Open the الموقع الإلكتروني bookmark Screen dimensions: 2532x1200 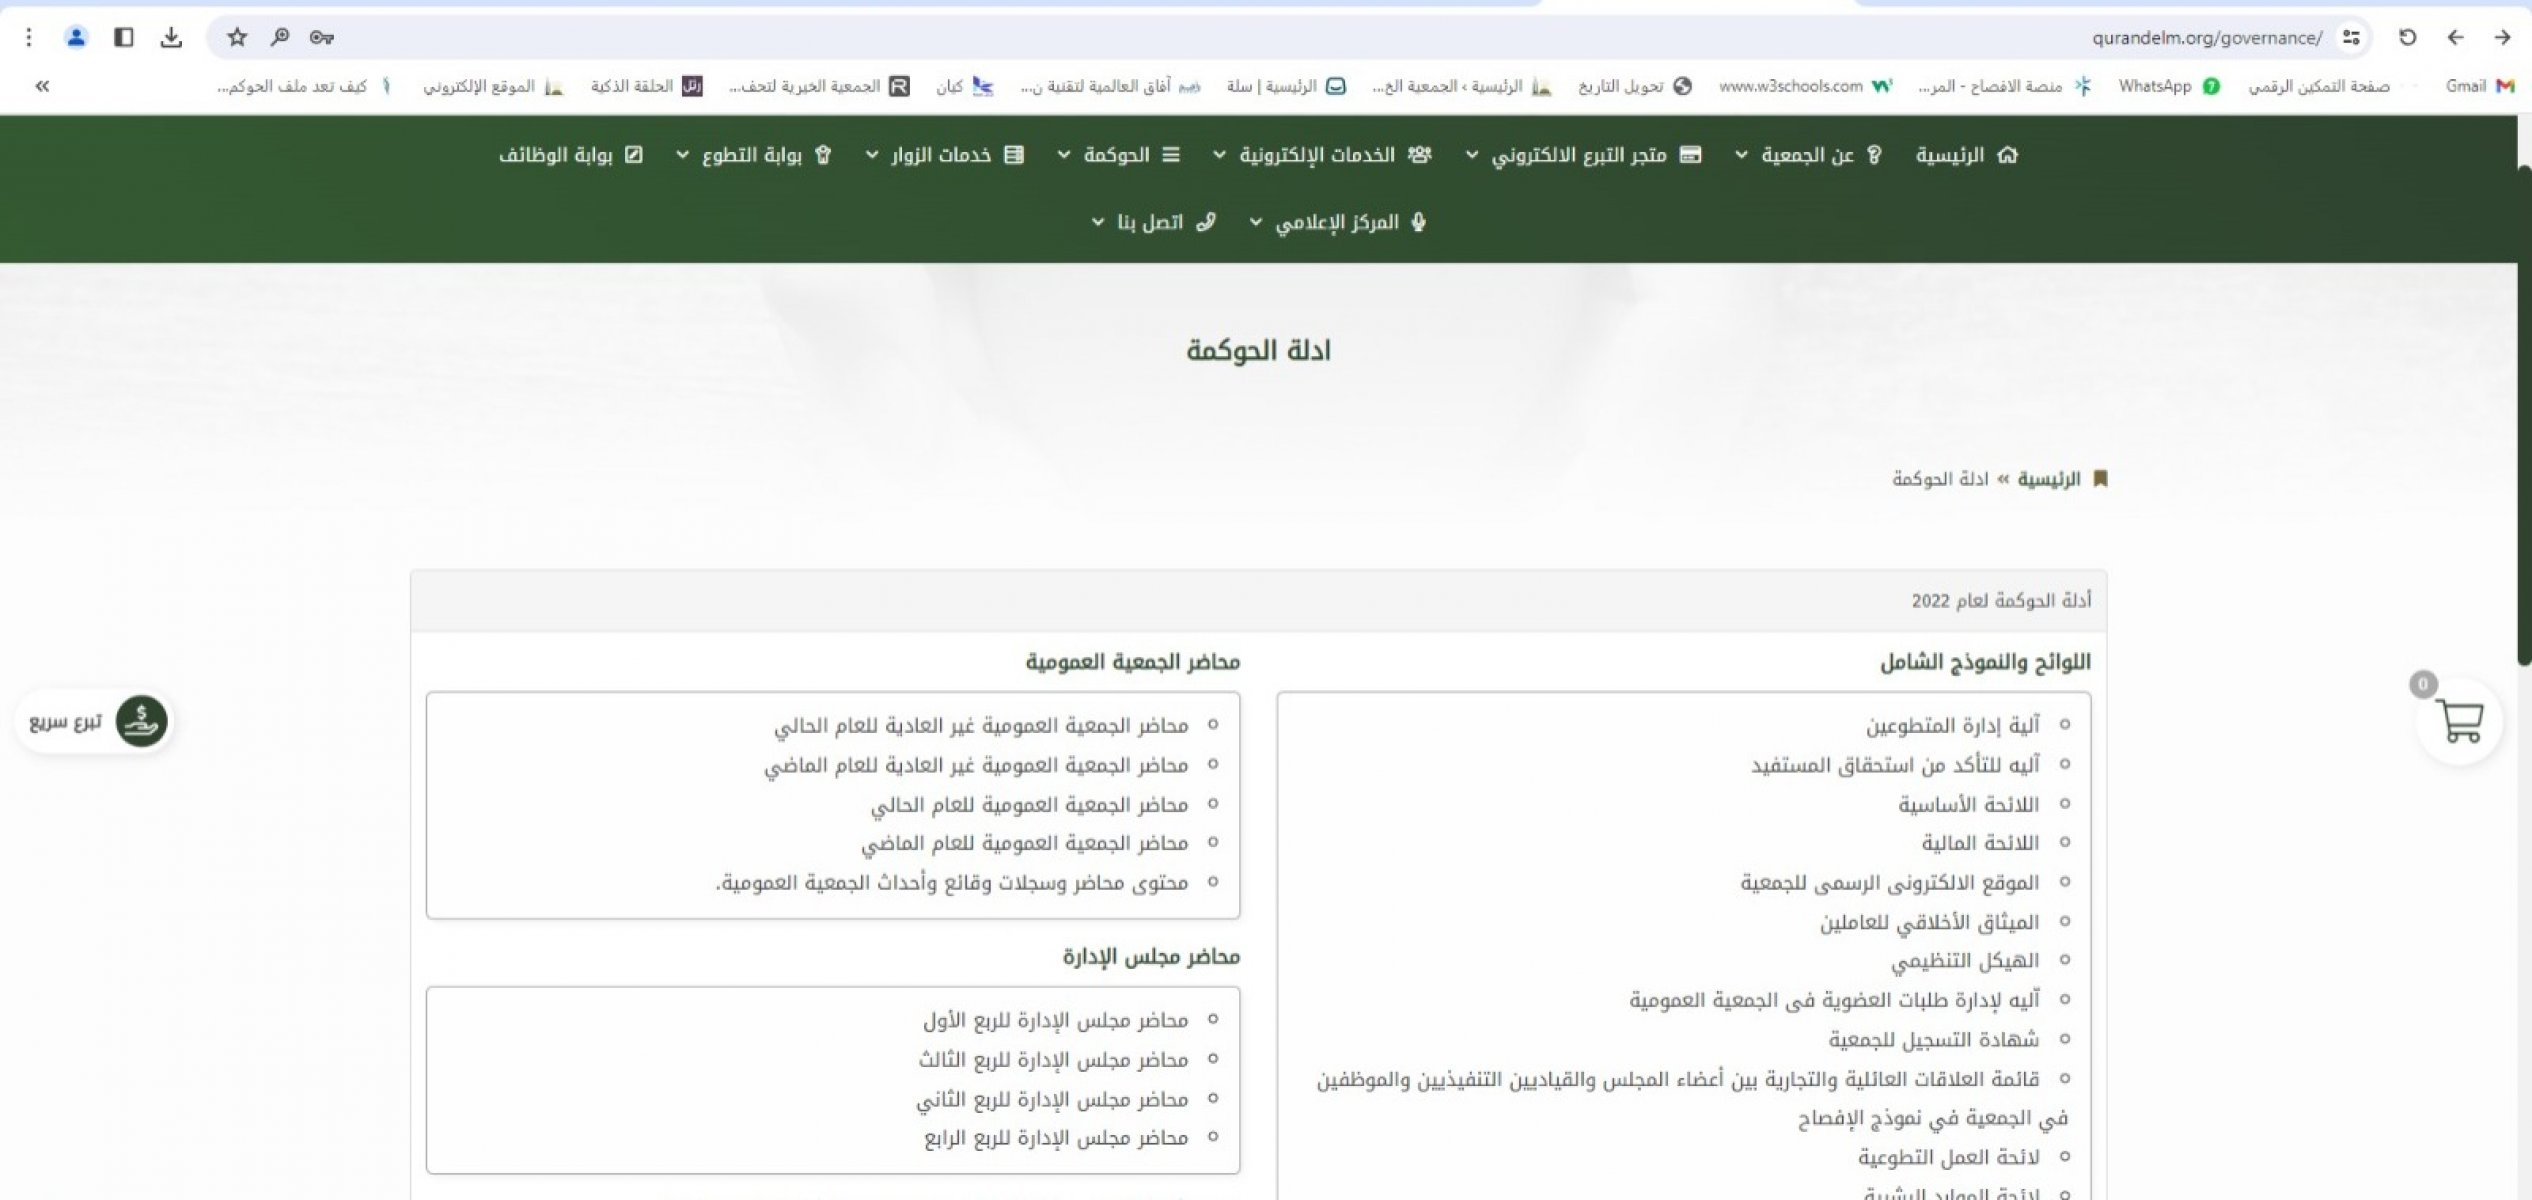coord(493,86)
